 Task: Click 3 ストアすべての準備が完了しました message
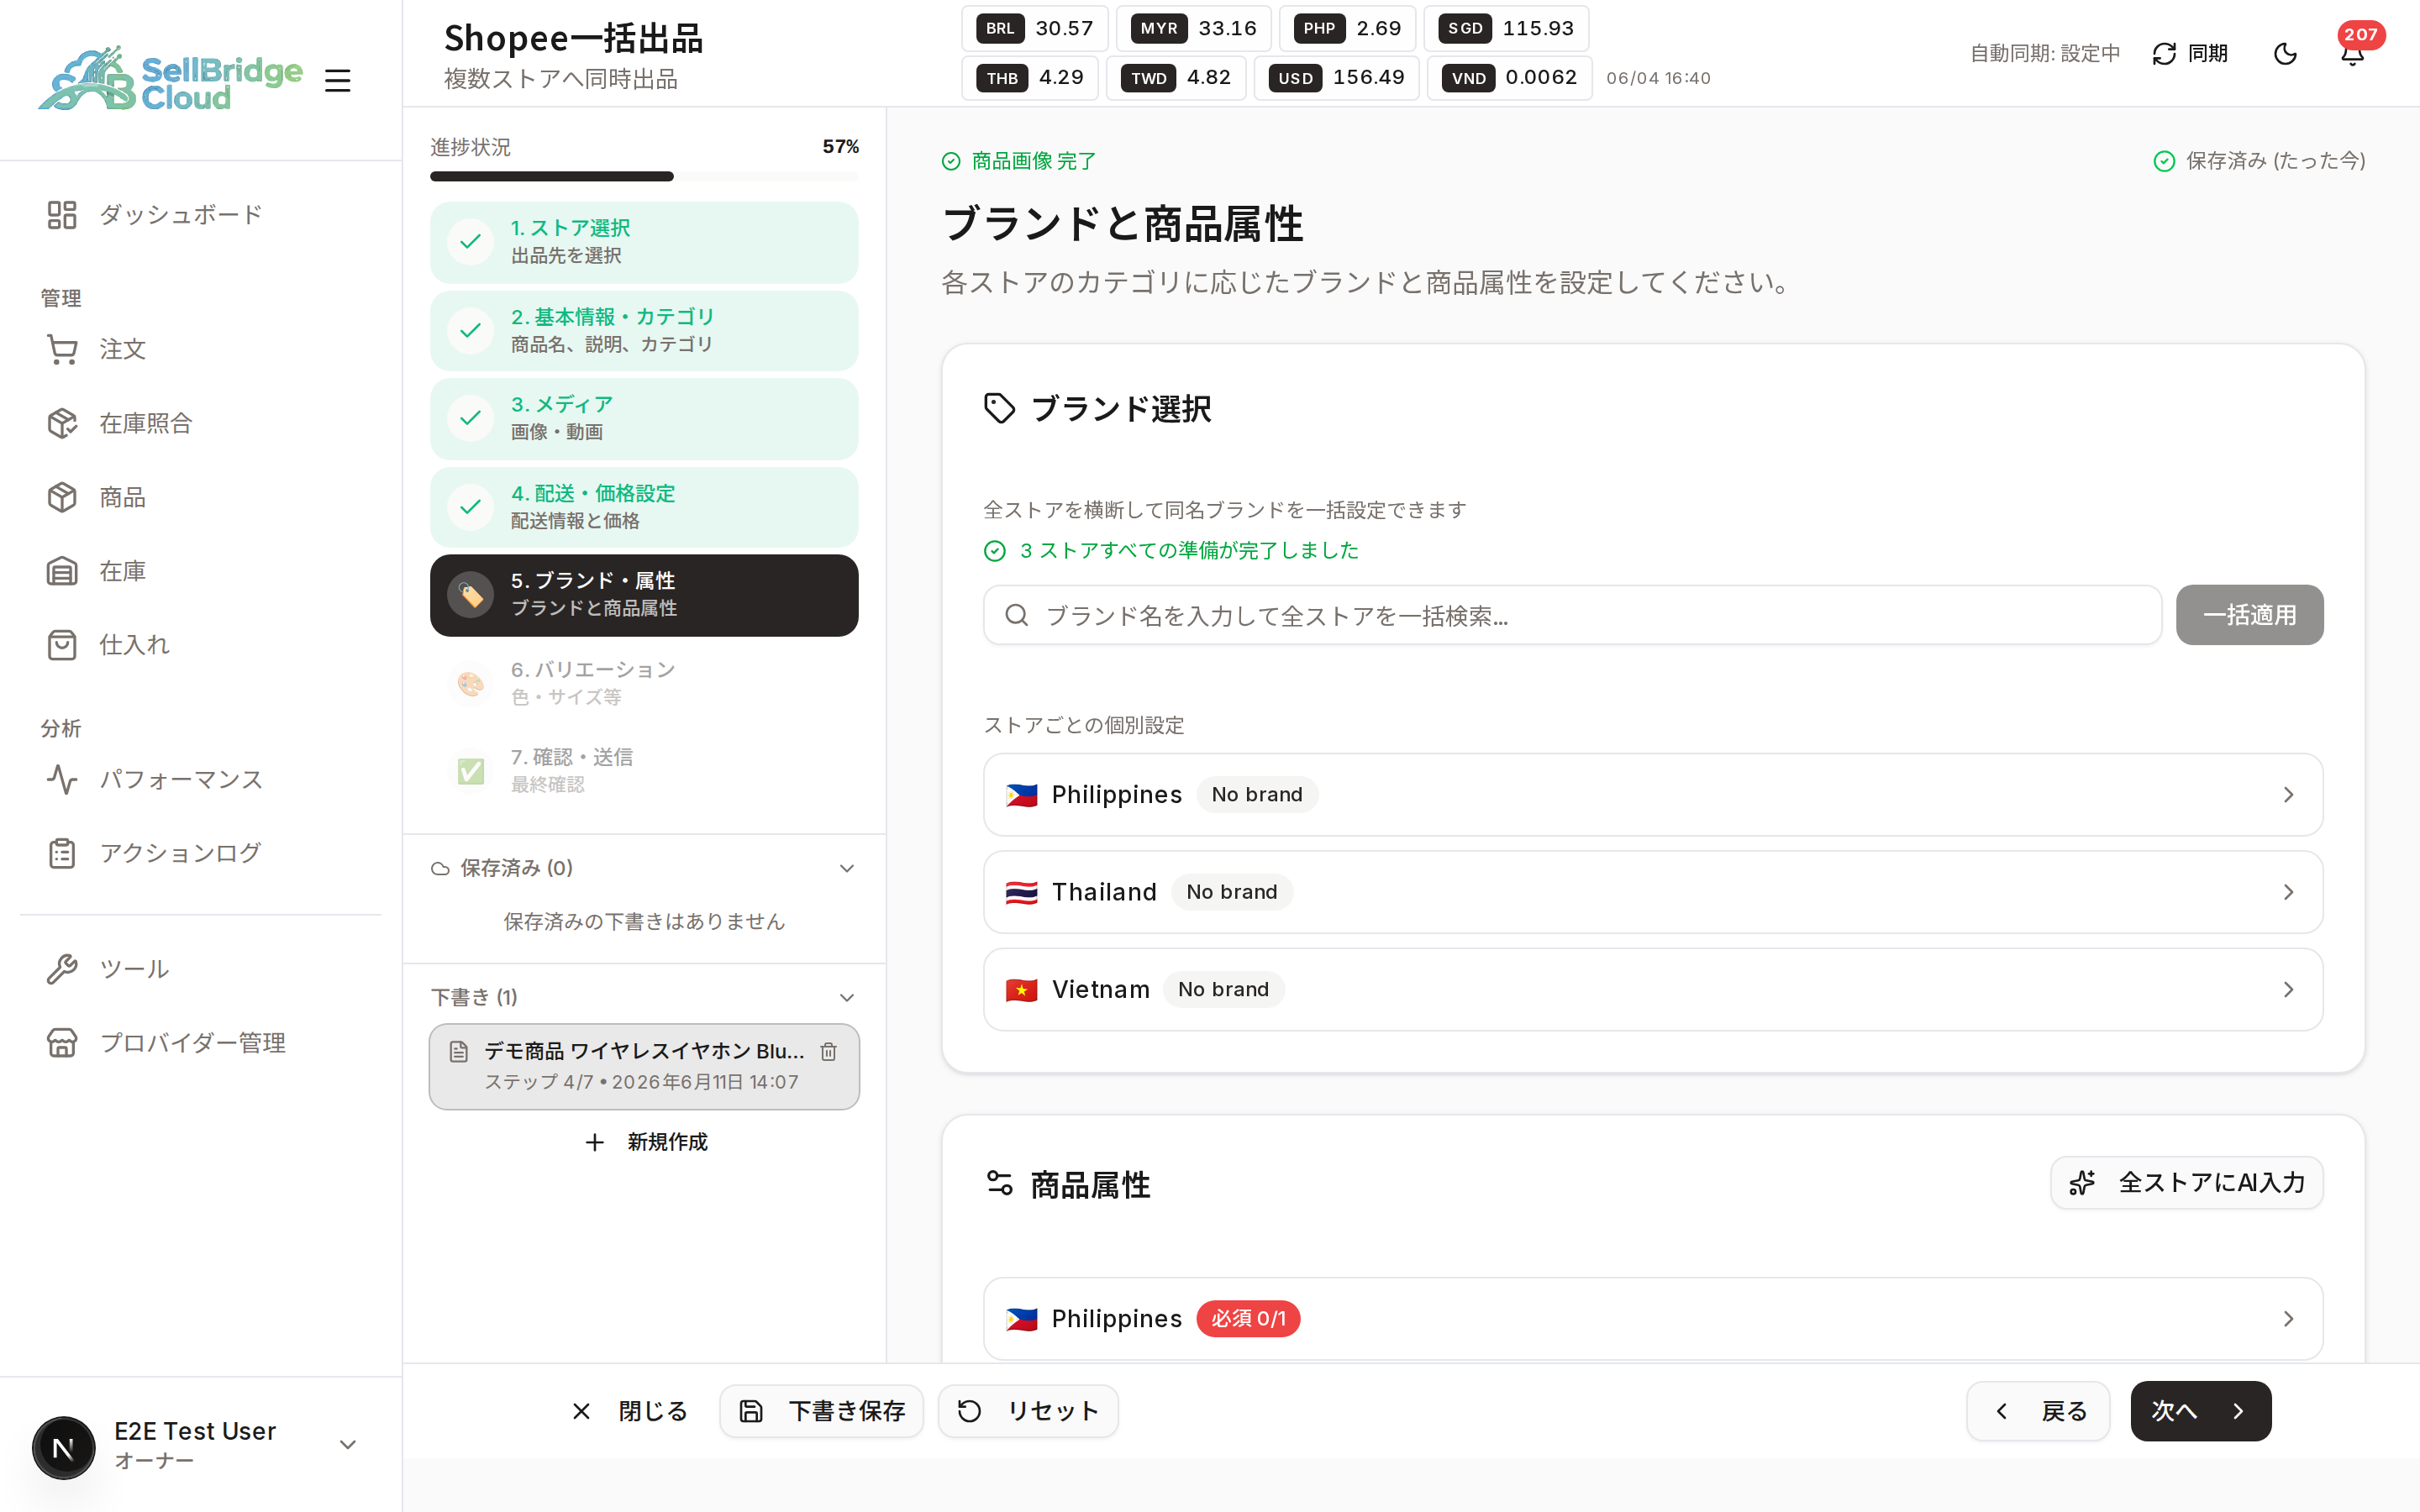[1171, 551]
